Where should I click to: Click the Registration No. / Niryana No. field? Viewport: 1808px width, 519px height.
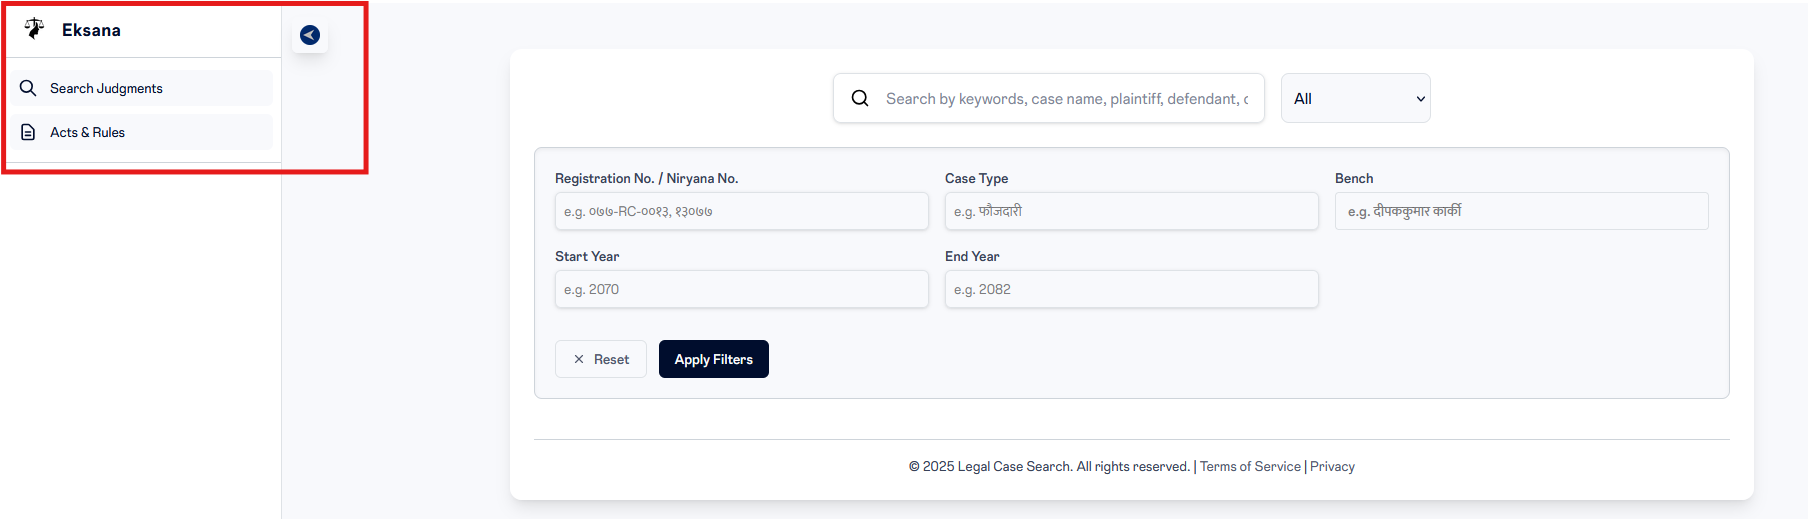pos(741,211)
